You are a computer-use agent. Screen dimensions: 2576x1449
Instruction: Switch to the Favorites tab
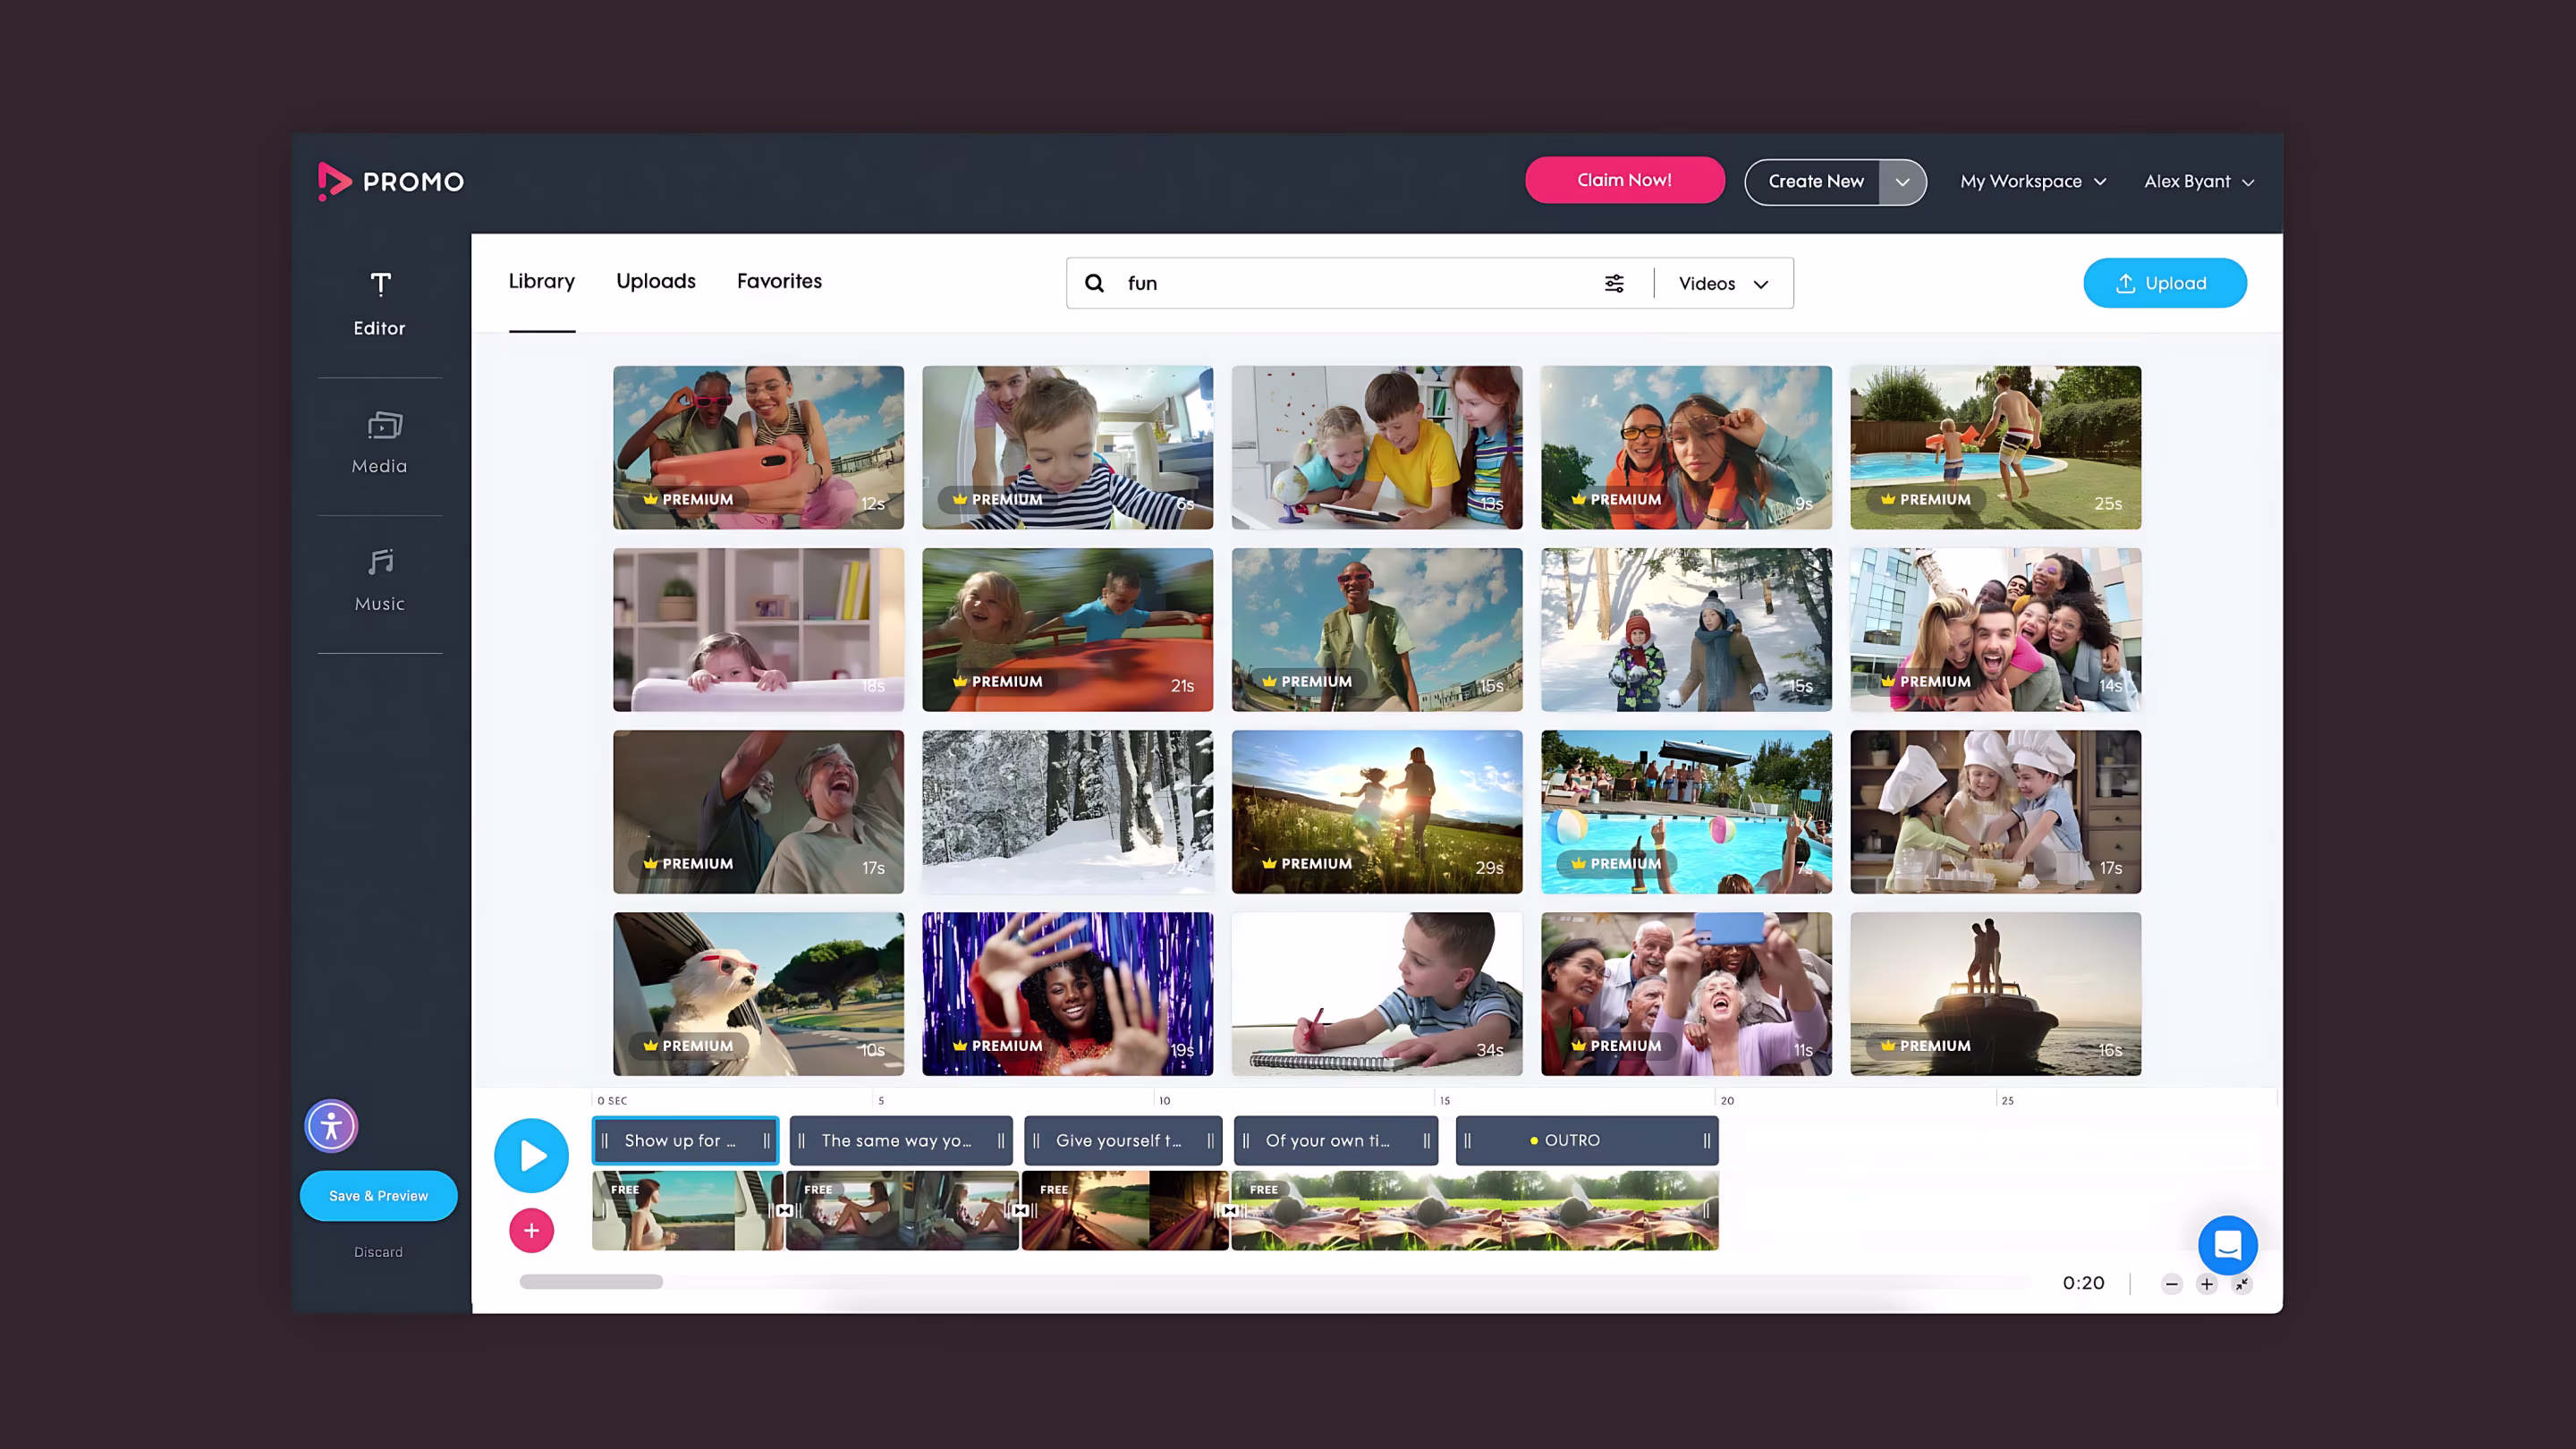(x=779, y=281)
